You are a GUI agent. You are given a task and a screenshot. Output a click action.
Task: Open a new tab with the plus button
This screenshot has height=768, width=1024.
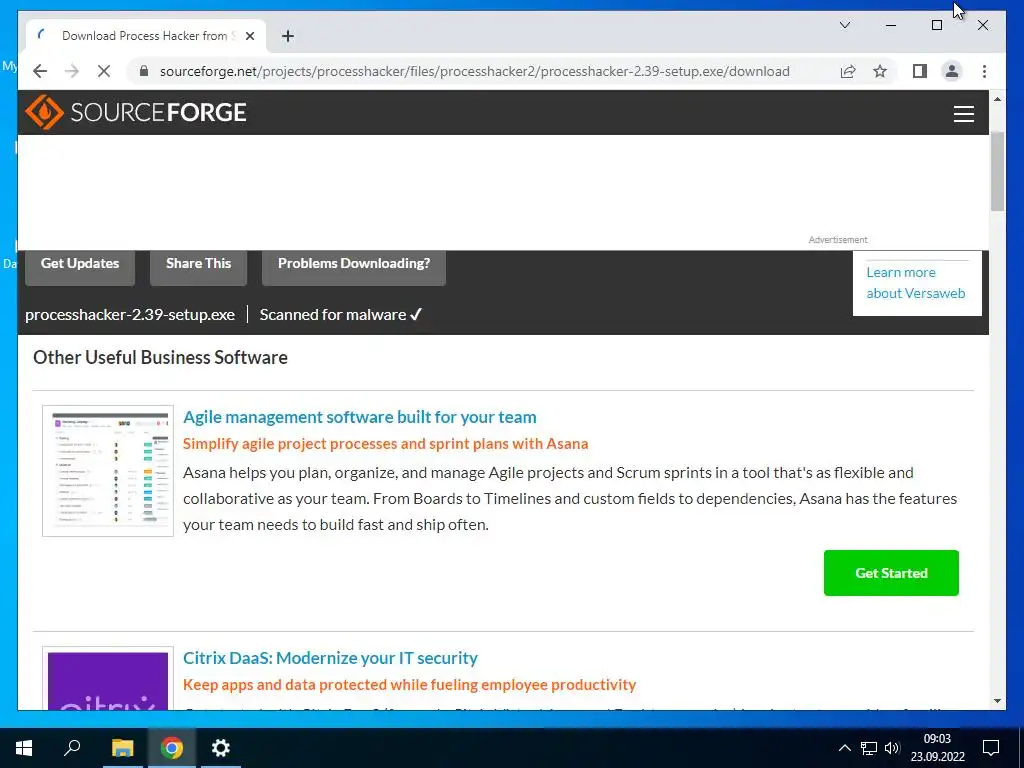[288, 36]
